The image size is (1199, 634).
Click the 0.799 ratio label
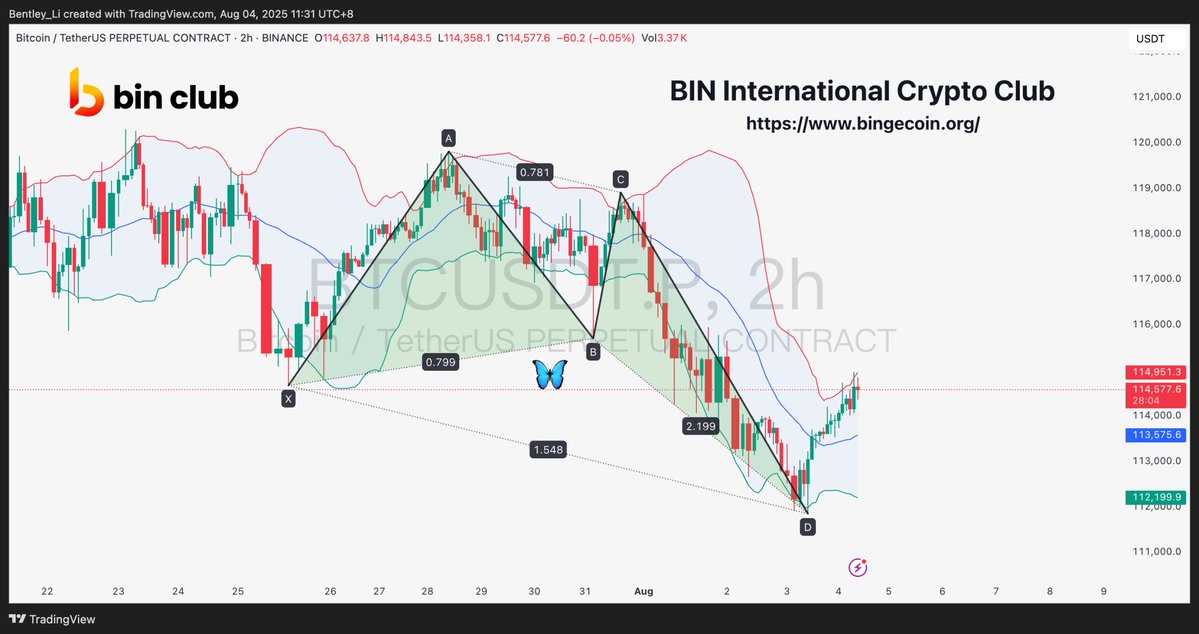441,363
